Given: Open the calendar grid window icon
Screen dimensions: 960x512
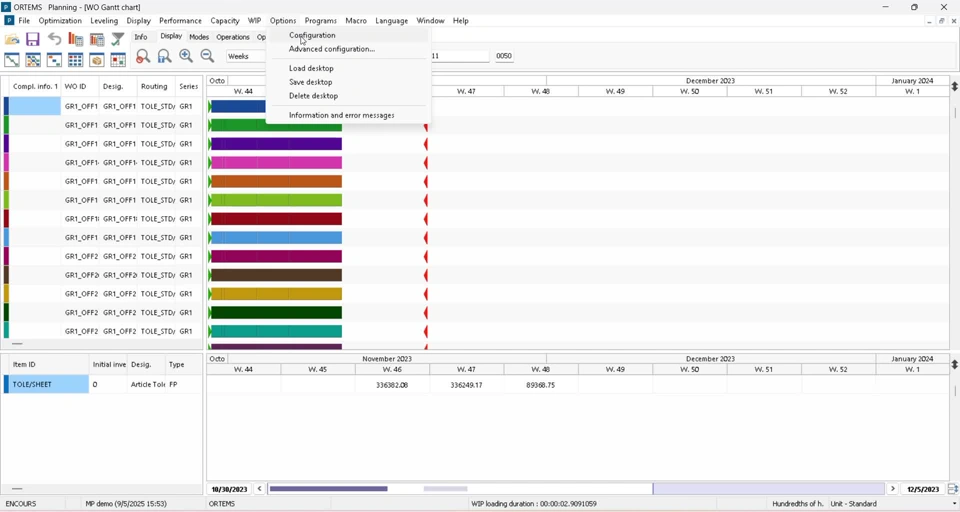Looking at the screenshot, I should coord(118,59).
